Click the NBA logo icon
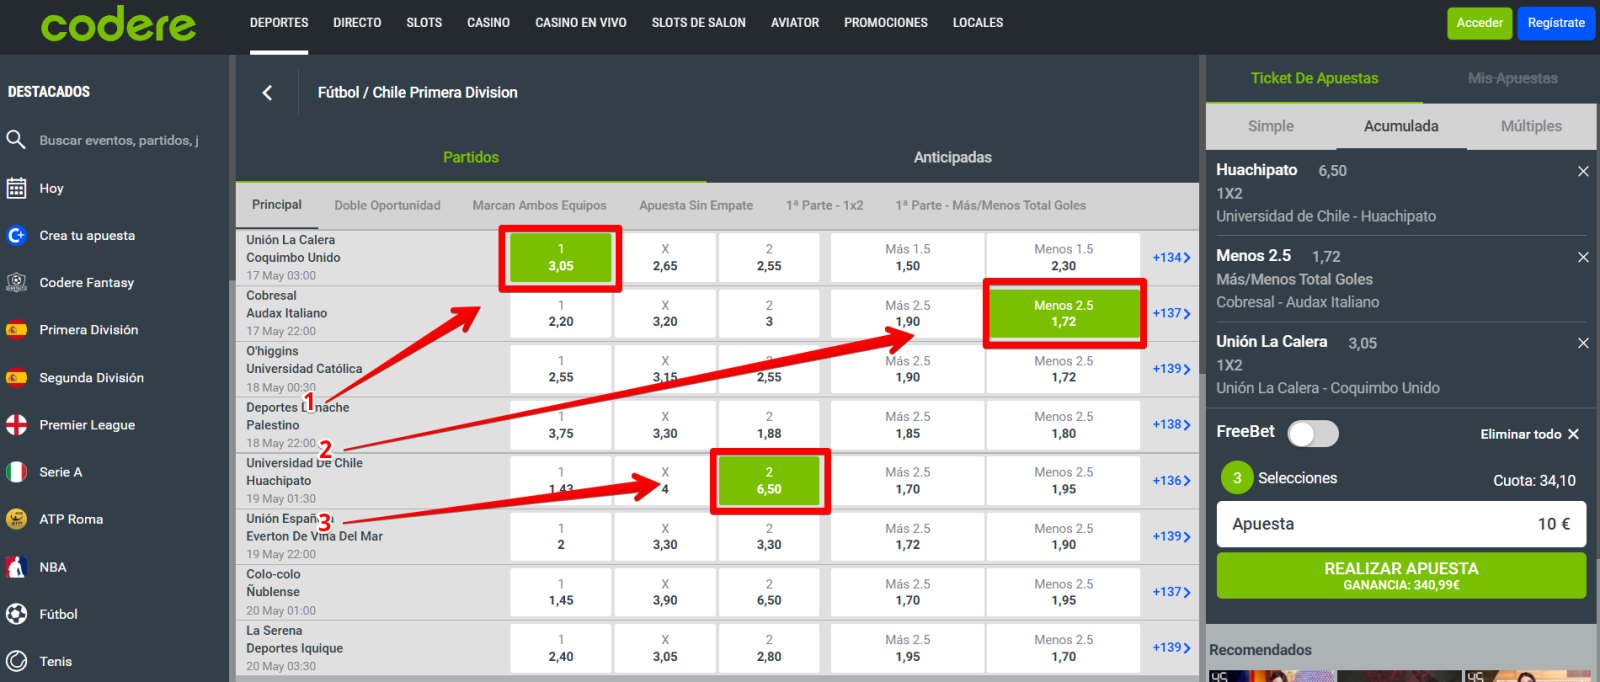1600x682 pixels. tap(16, 567)
